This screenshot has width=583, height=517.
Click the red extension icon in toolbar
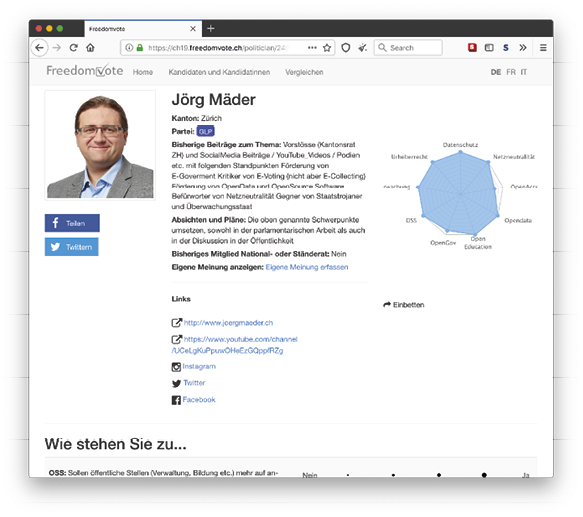pyautogui.click(x=472, y=48)
